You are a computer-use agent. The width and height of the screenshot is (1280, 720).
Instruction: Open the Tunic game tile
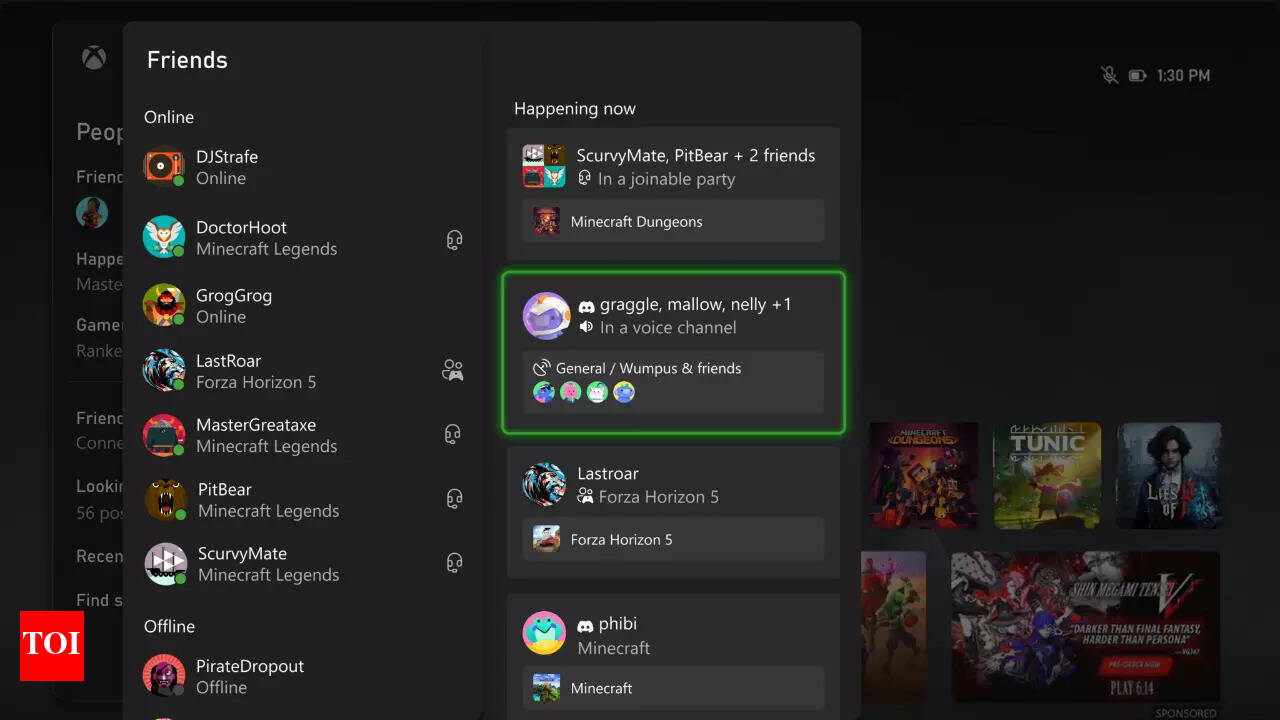click(1047, 475)
